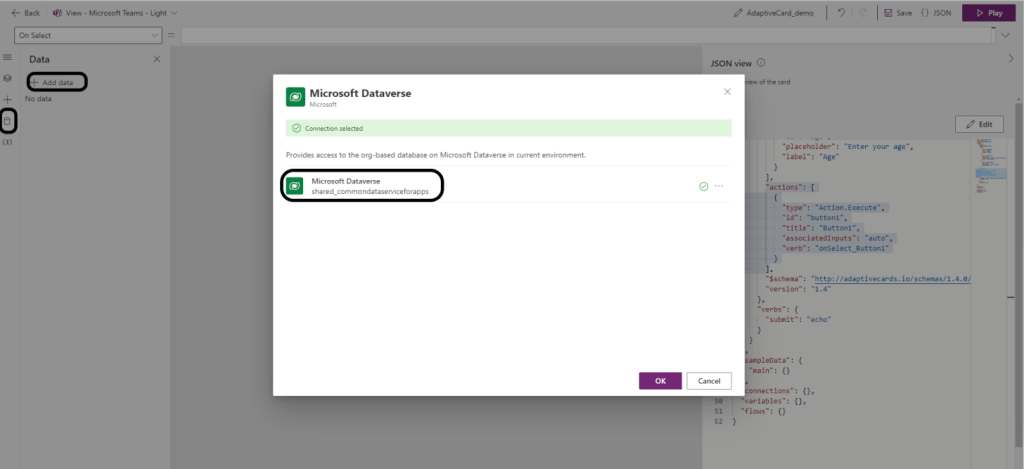Viewport: 1024px width, 469px height.
Task: Open the Data sources cylinder icon in sidebar
Action: point(8,121)
